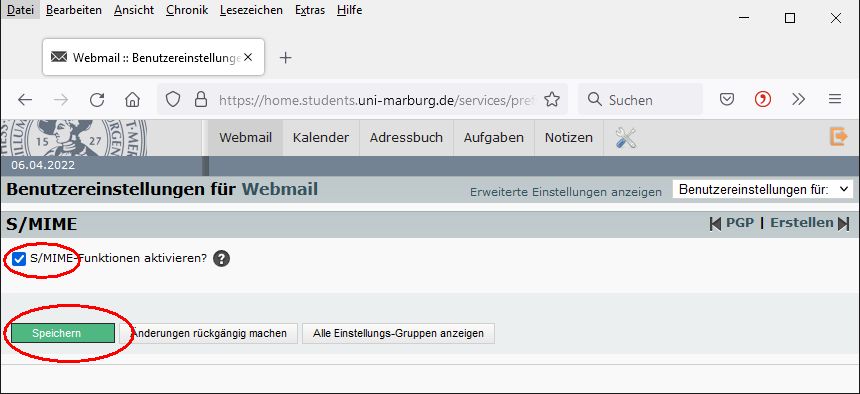Click the question mark help icon

tap(221, 258)
